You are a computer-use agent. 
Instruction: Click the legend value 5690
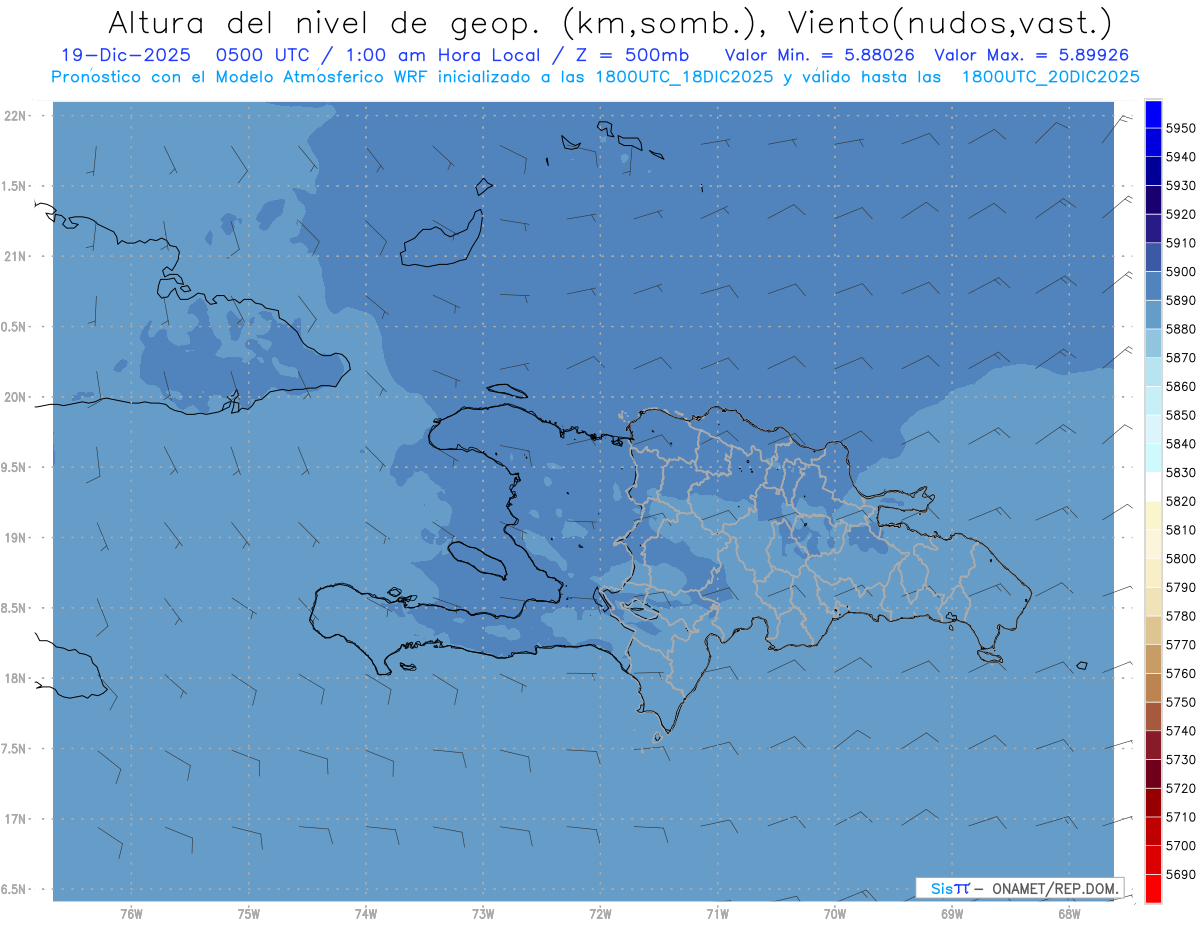(1181, 874)
